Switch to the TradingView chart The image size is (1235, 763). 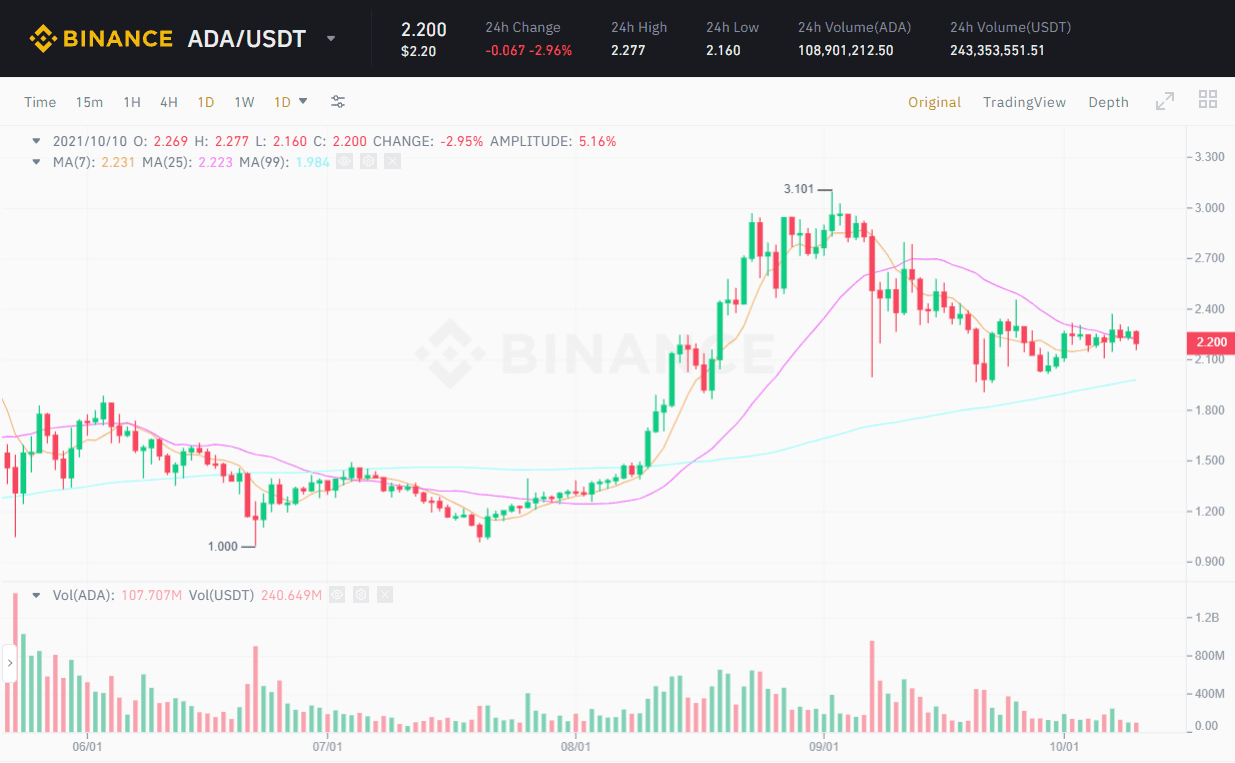tap(1024, 102)
